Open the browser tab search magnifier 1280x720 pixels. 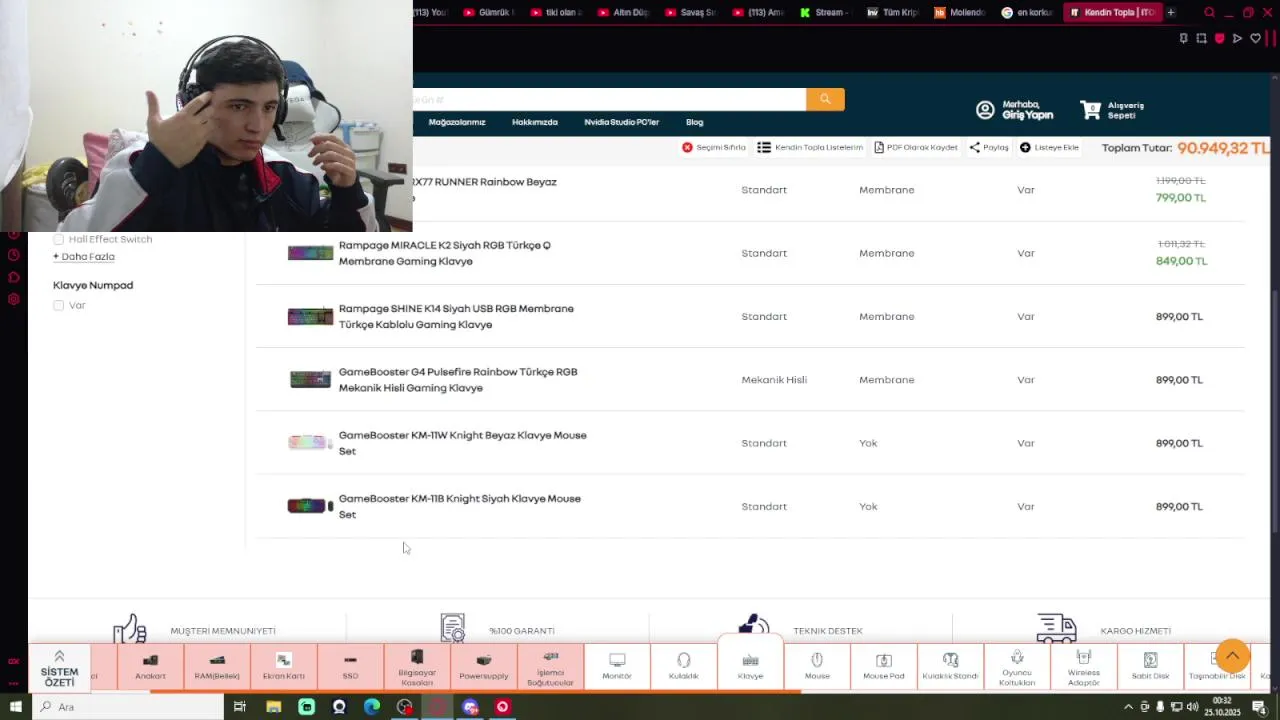pos(1209,13)
